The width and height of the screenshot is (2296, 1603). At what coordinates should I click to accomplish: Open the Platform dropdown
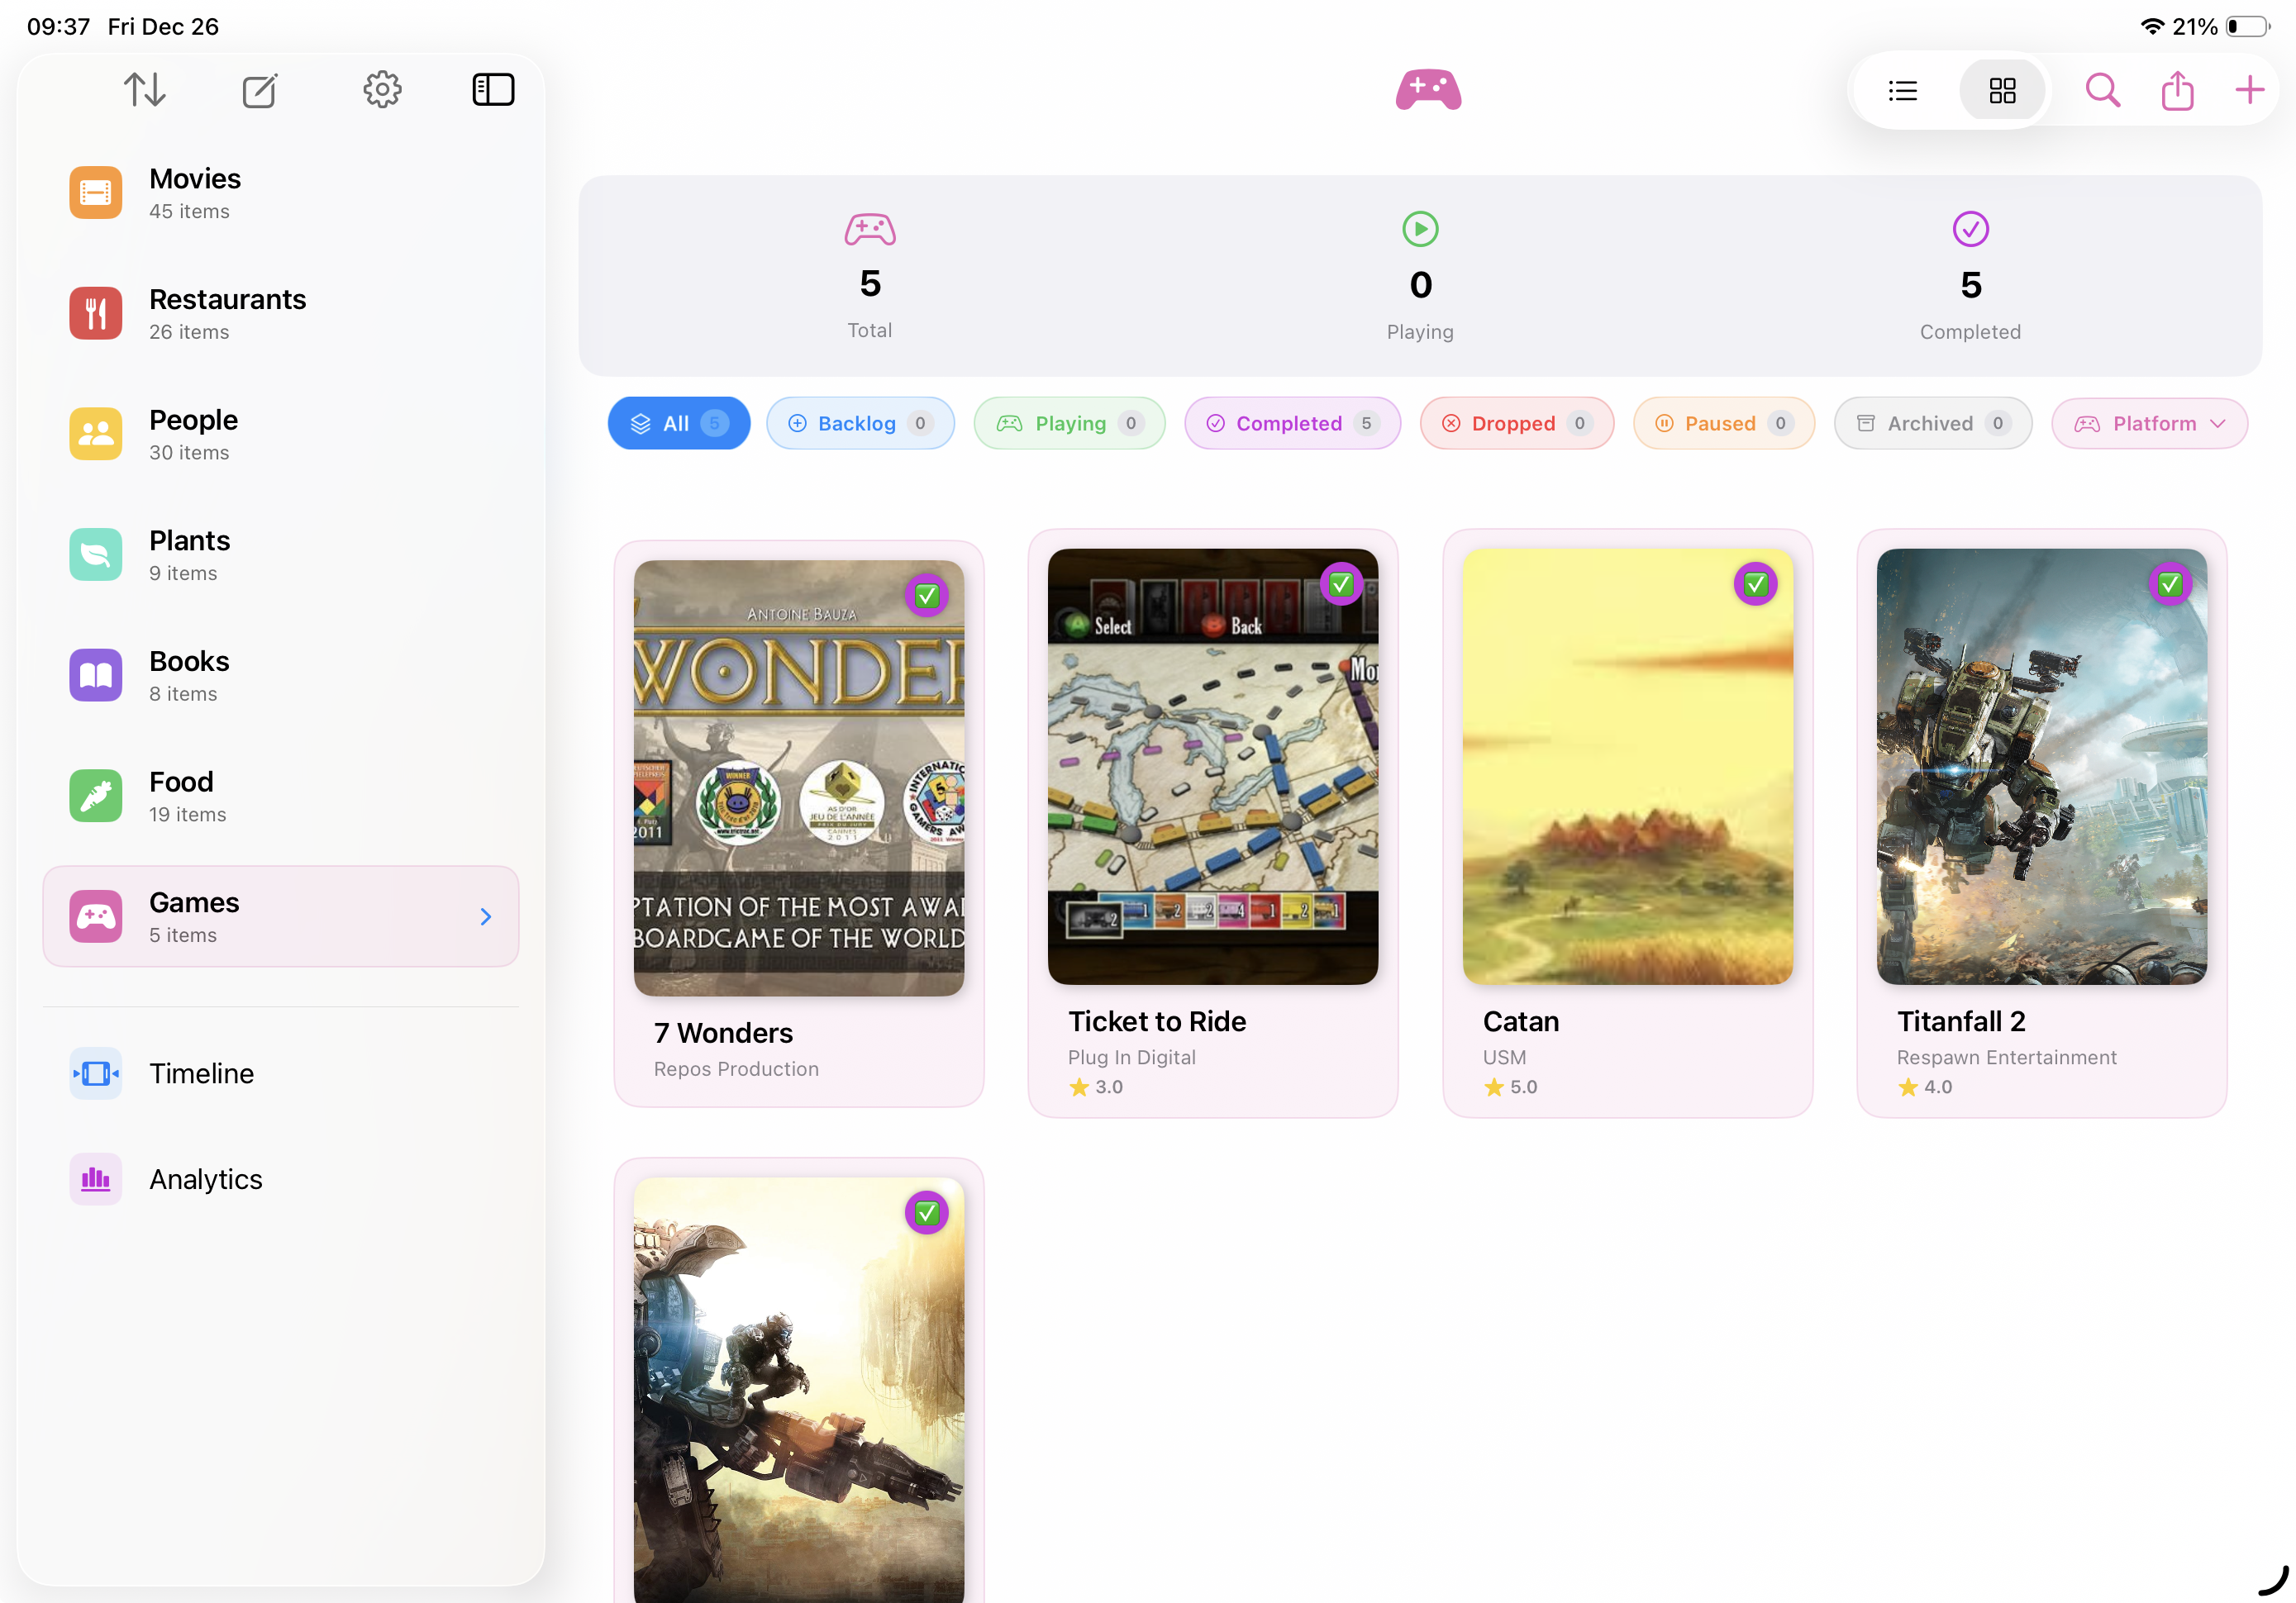click(2149, 423)
